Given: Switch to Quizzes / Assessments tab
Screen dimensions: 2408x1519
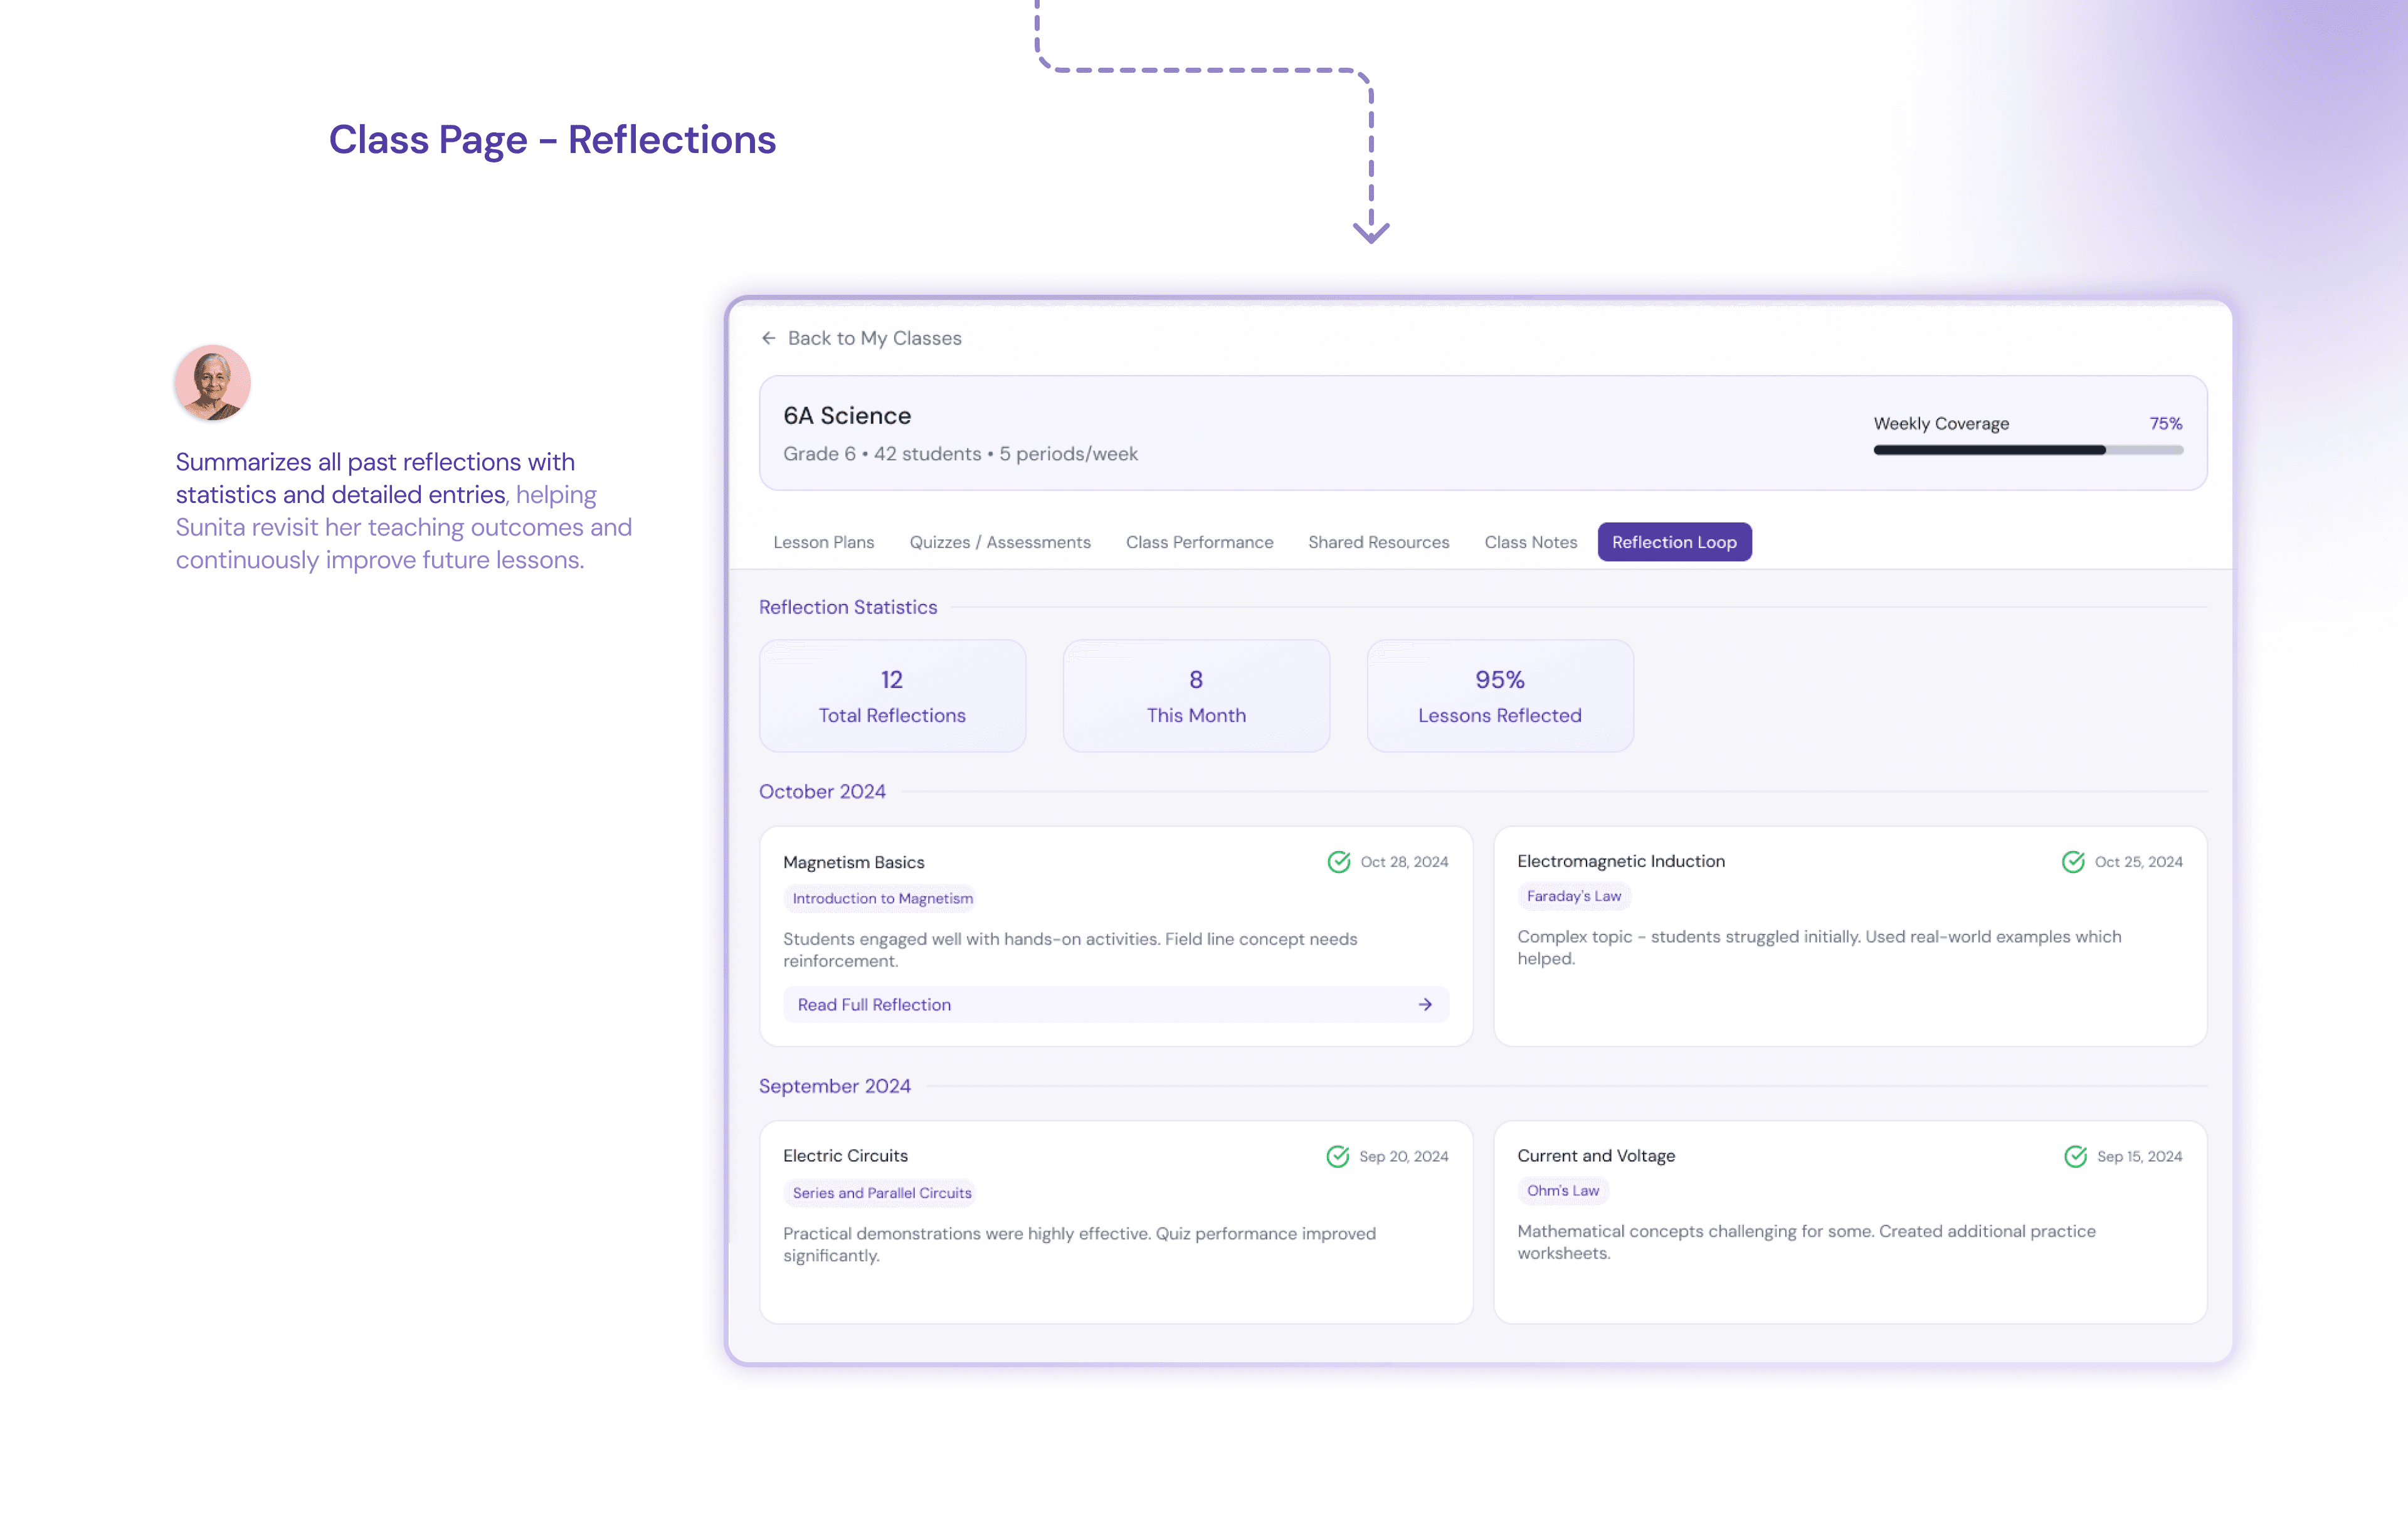Looking at the screenshot, I should [999, 542].
